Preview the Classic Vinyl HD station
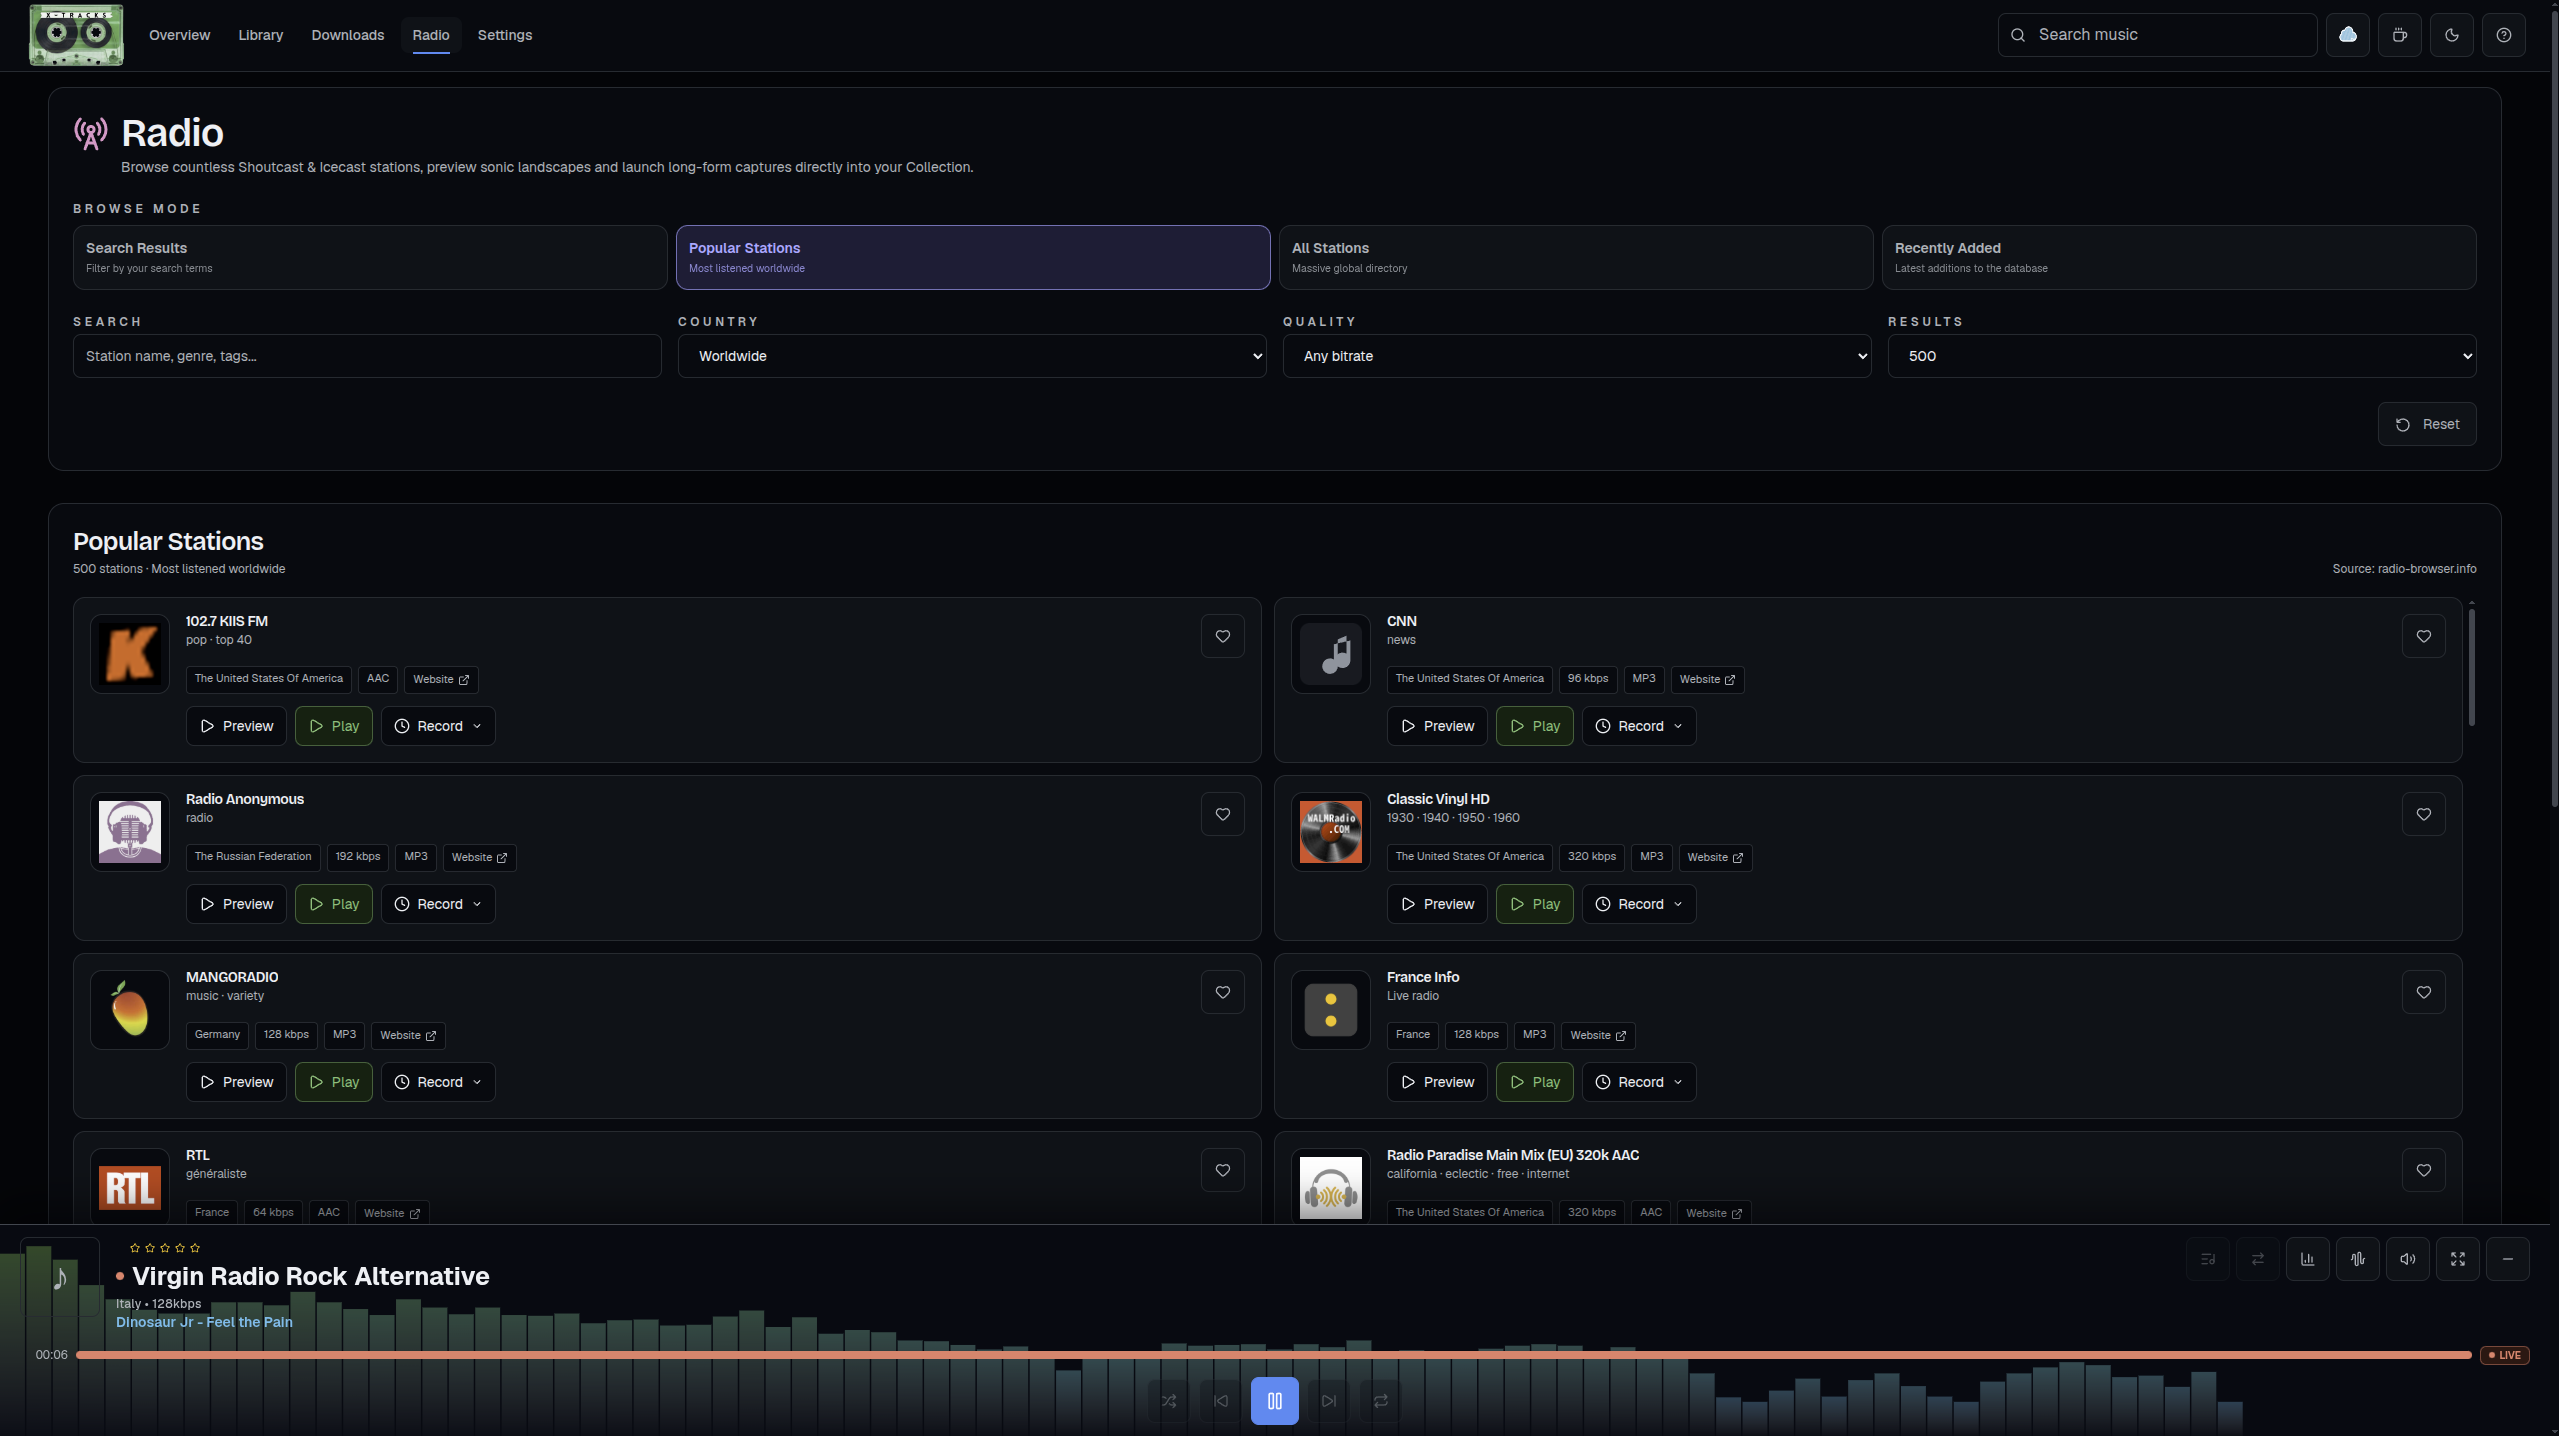2559x1436 pixels. coord(1437,904)
